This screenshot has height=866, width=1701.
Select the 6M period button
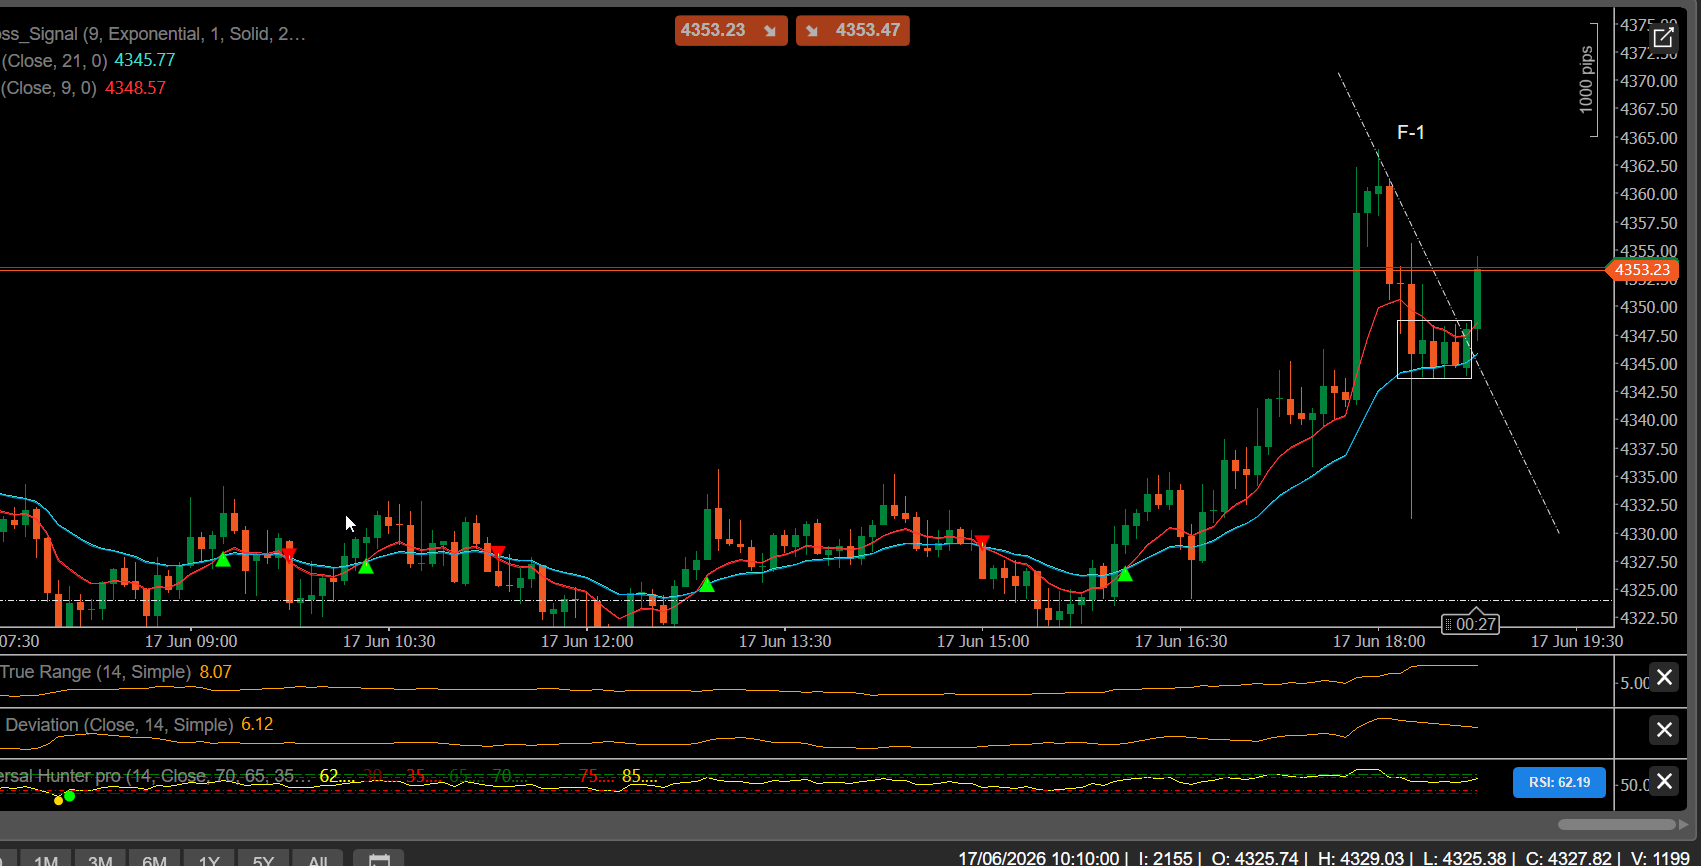coord(154,859)
